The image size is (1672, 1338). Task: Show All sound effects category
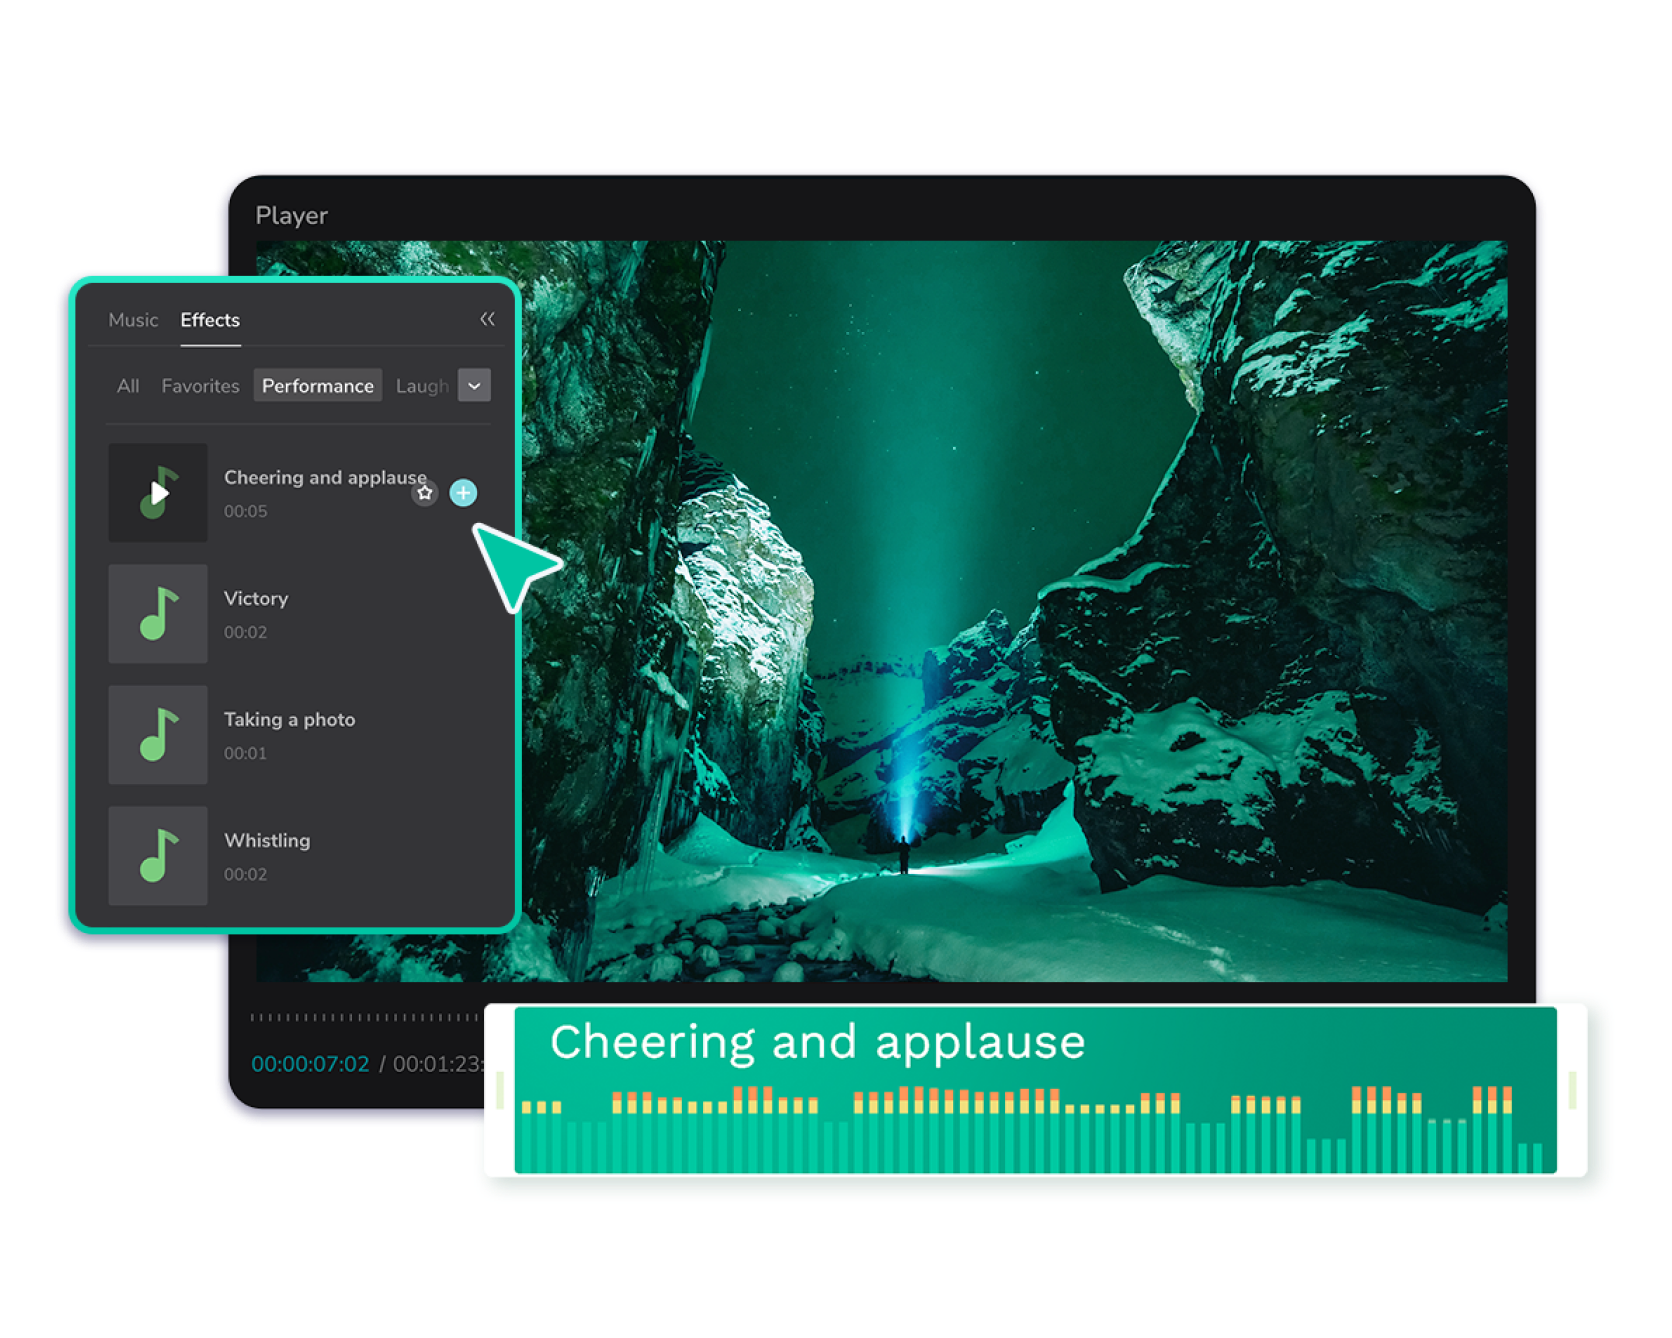click(128, 386)
